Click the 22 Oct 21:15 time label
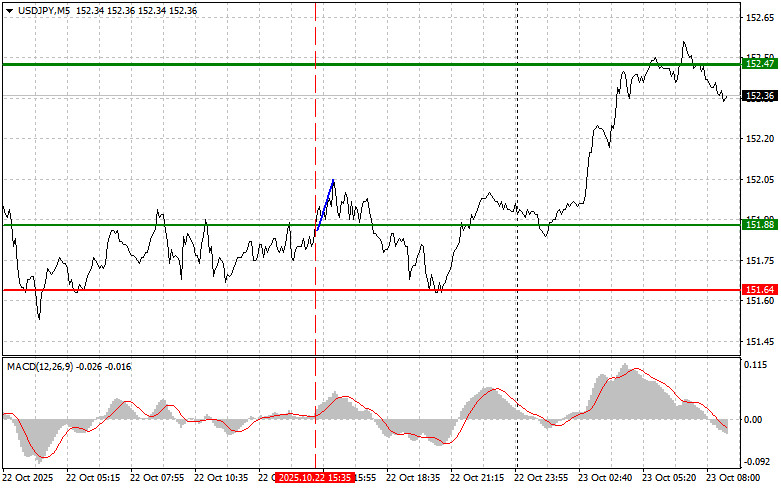781x489 pixels. click(480, 479)
